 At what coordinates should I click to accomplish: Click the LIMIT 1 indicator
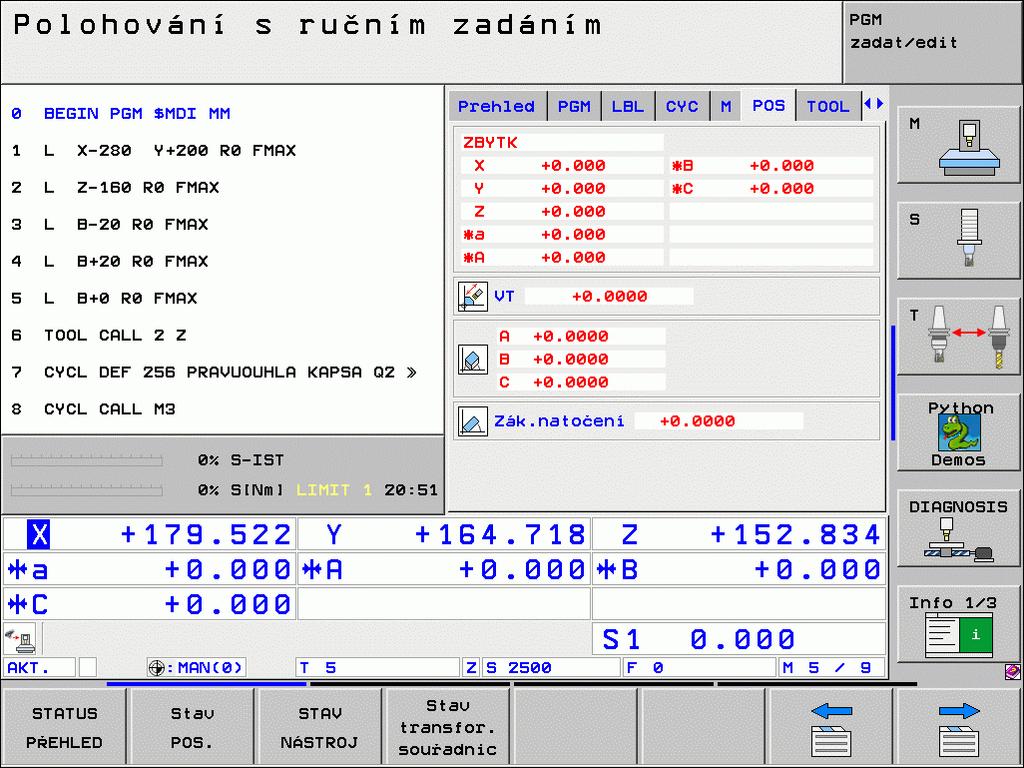coord(334,490)
